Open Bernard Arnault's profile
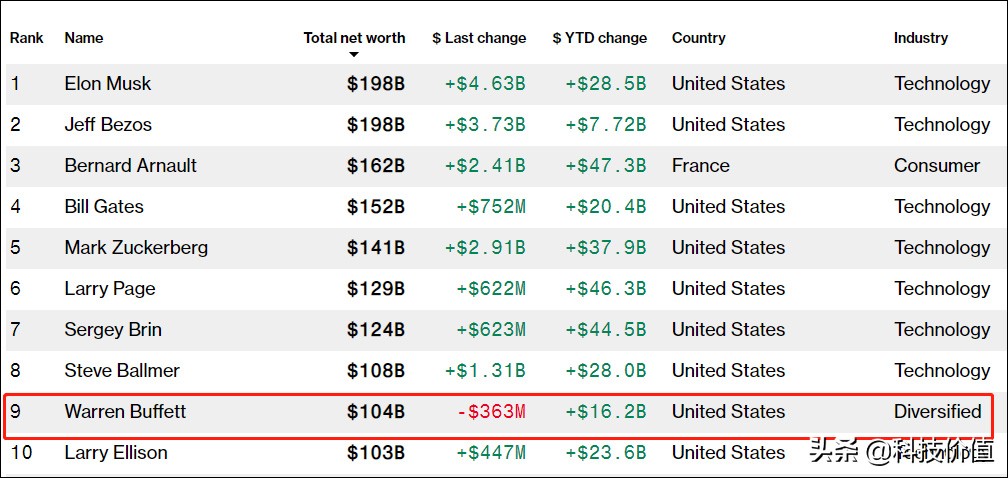This screenshot has height=478, width=1008. 130,166
